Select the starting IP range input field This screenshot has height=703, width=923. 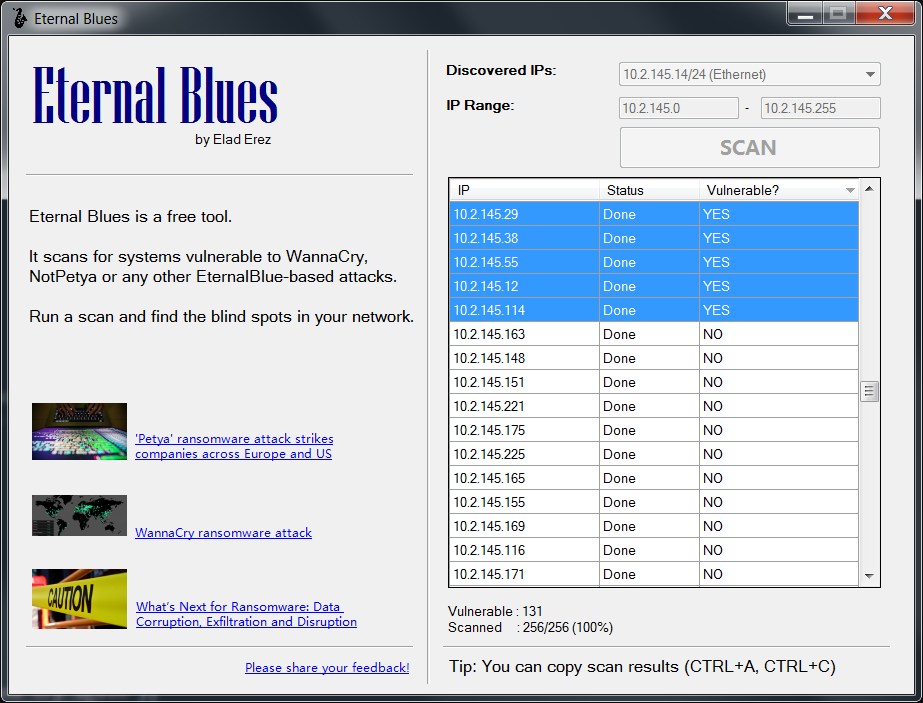tap(678, 107)
